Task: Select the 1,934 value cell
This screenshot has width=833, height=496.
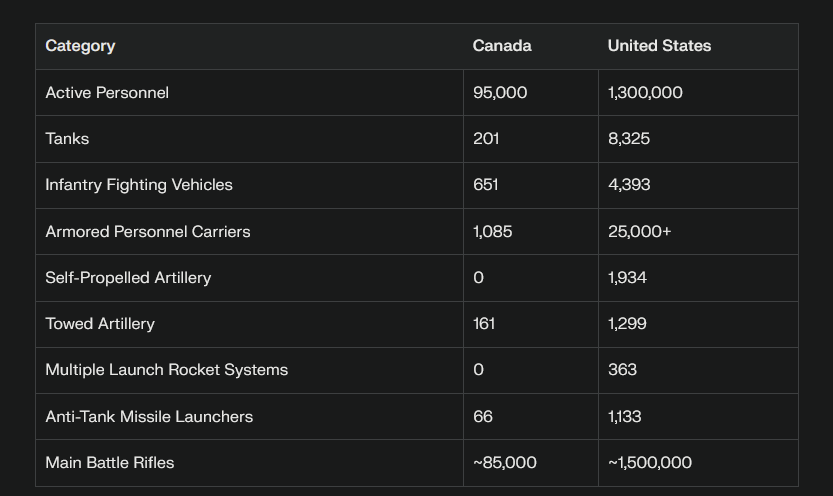Action: click(x=627, y=278)
